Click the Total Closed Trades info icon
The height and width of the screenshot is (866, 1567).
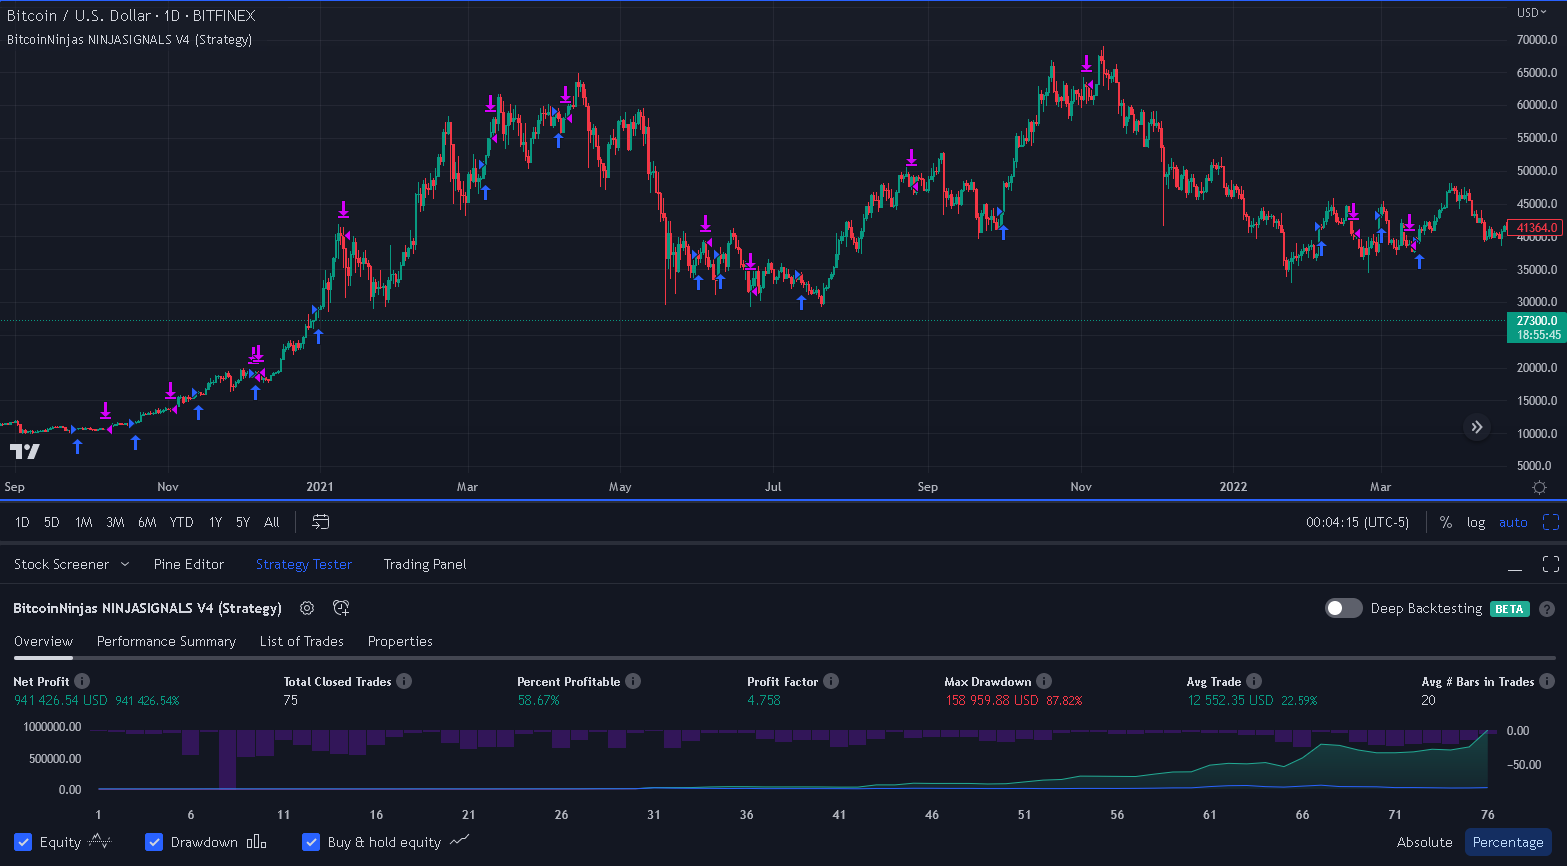point(404,681)
